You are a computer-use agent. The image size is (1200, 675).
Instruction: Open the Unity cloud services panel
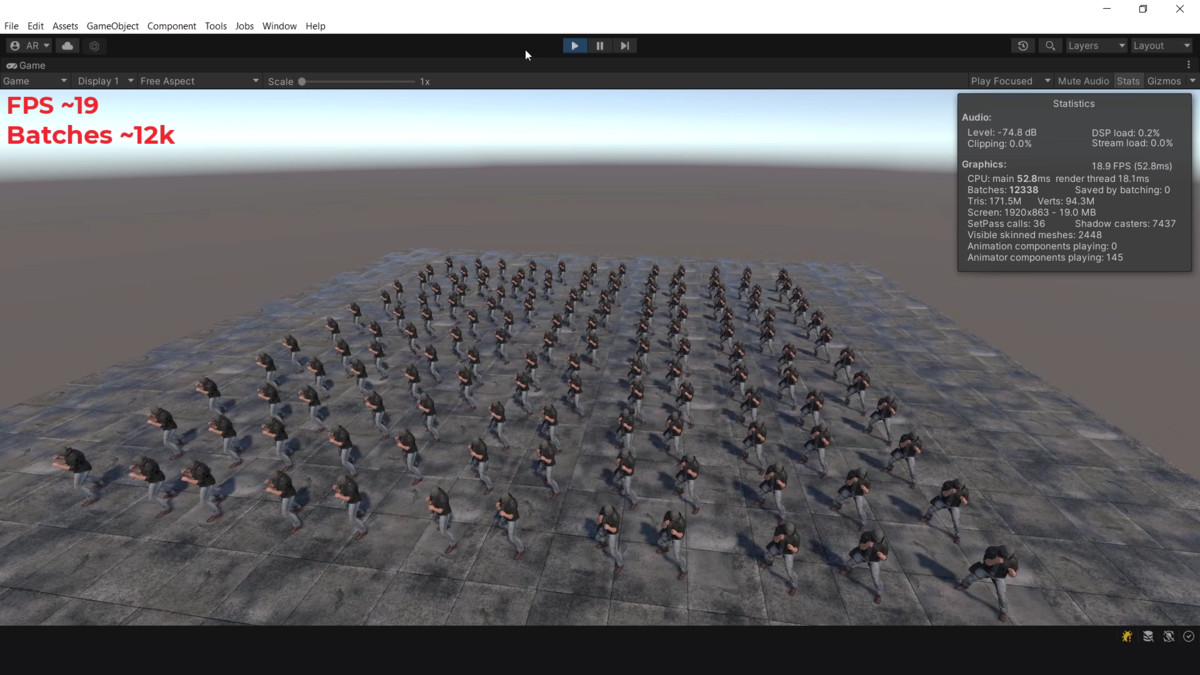click(x=66, y=45)
